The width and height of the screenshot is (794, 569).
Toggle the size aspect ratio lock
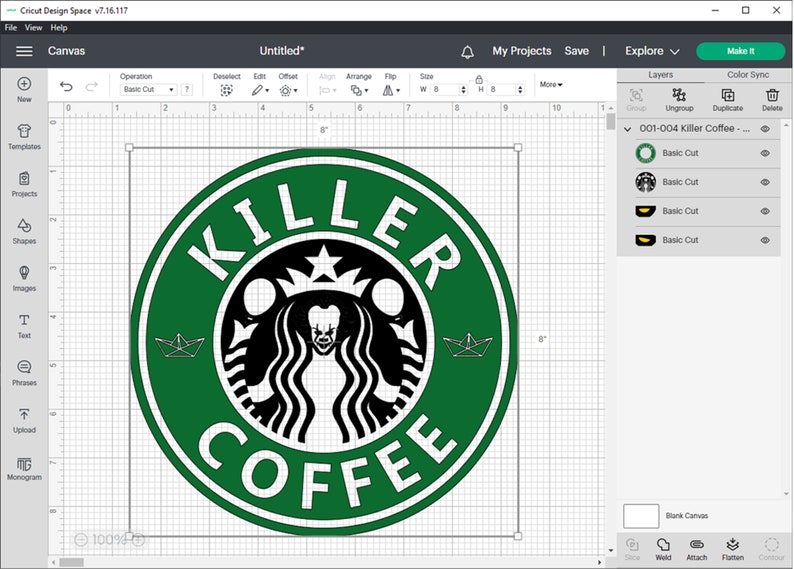coord(479,79)
